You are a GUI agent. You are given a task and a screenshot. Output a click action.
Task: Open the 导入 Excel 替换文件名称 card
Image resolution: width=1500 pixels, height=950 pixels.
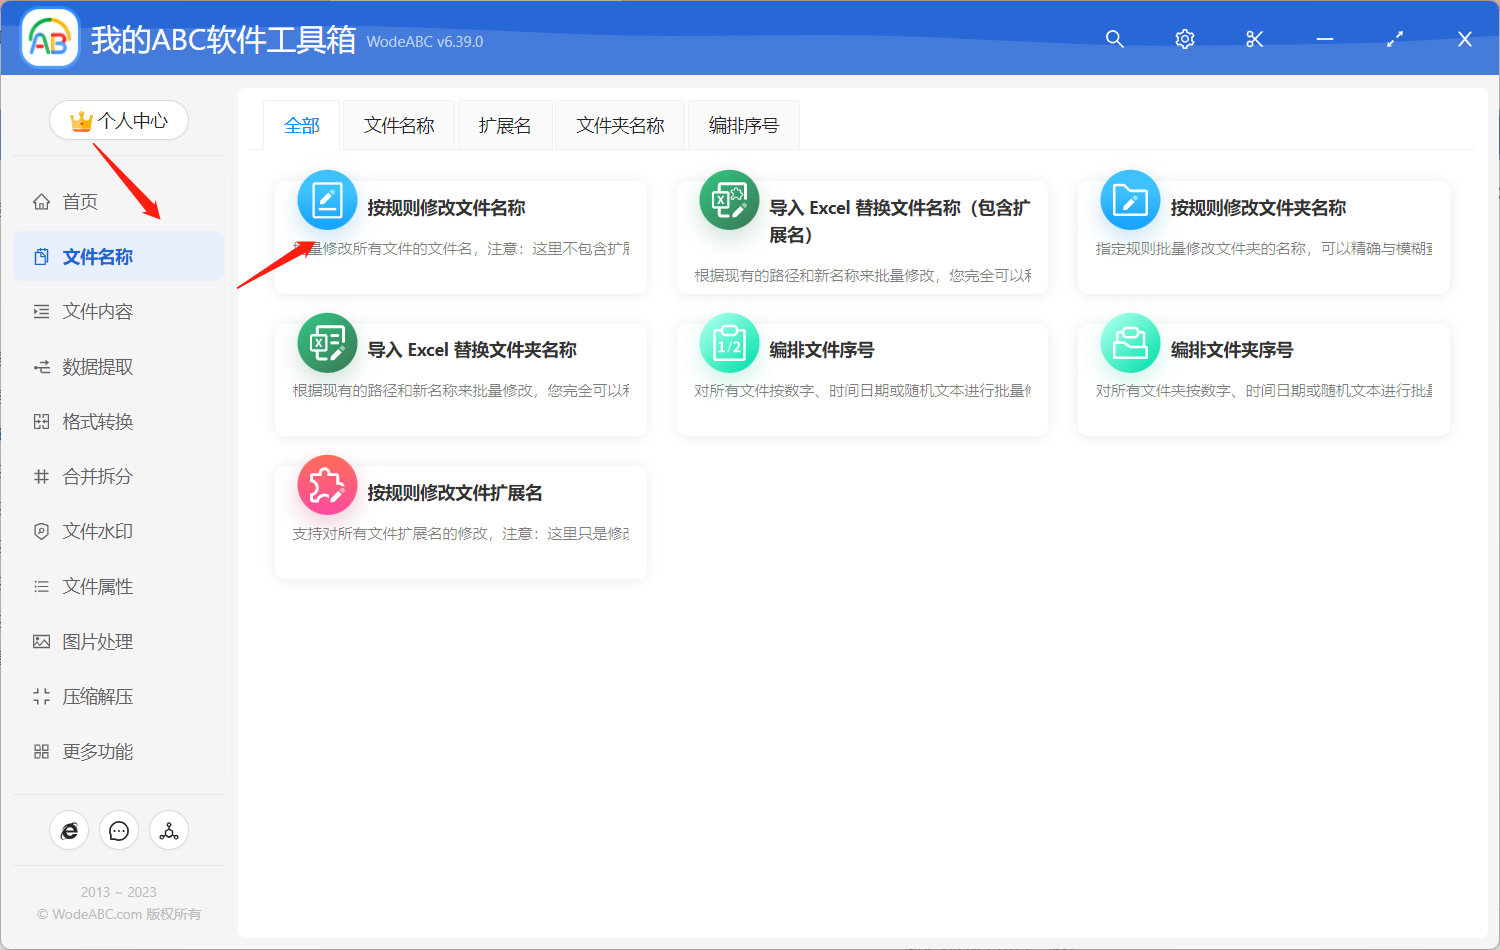click(x=862, y=237)
